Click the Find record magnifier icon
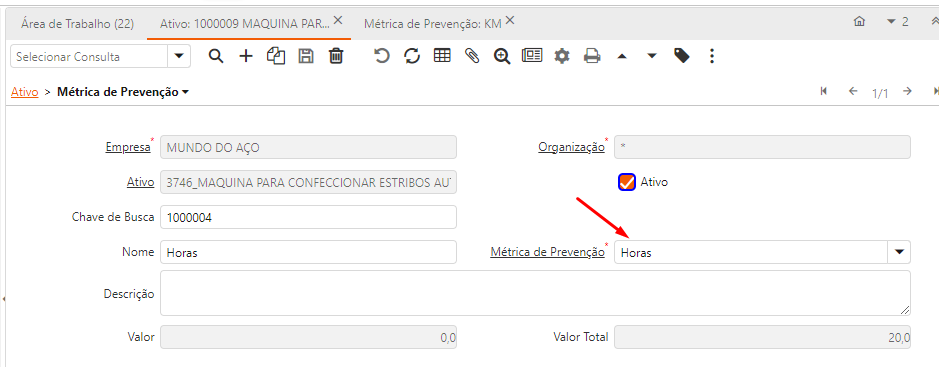The height and width of the screenshot is (367, 939). coord(216,56)
